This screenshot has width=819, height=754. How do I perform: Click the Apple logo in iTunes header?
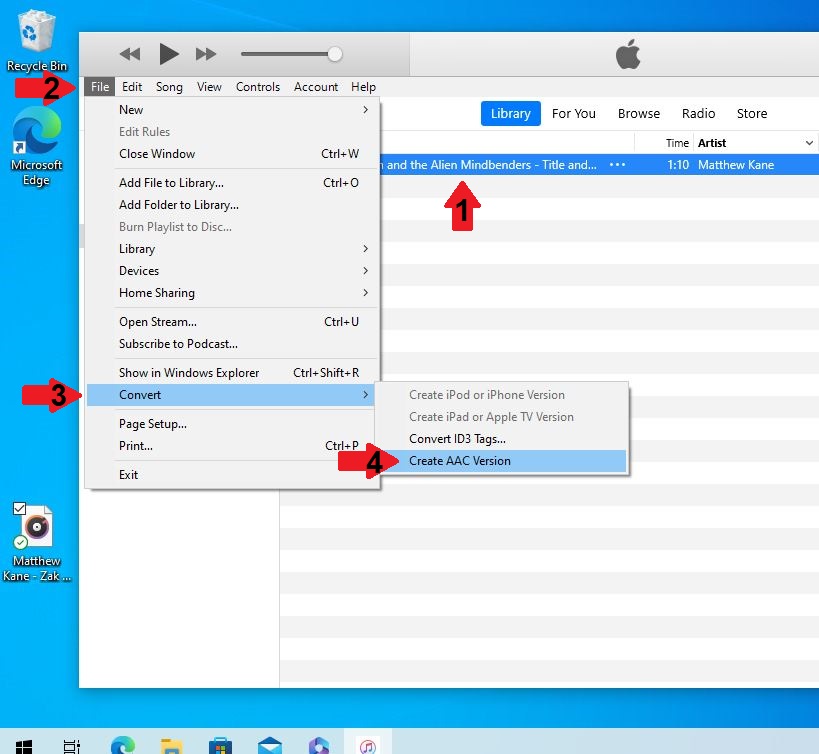628,54
